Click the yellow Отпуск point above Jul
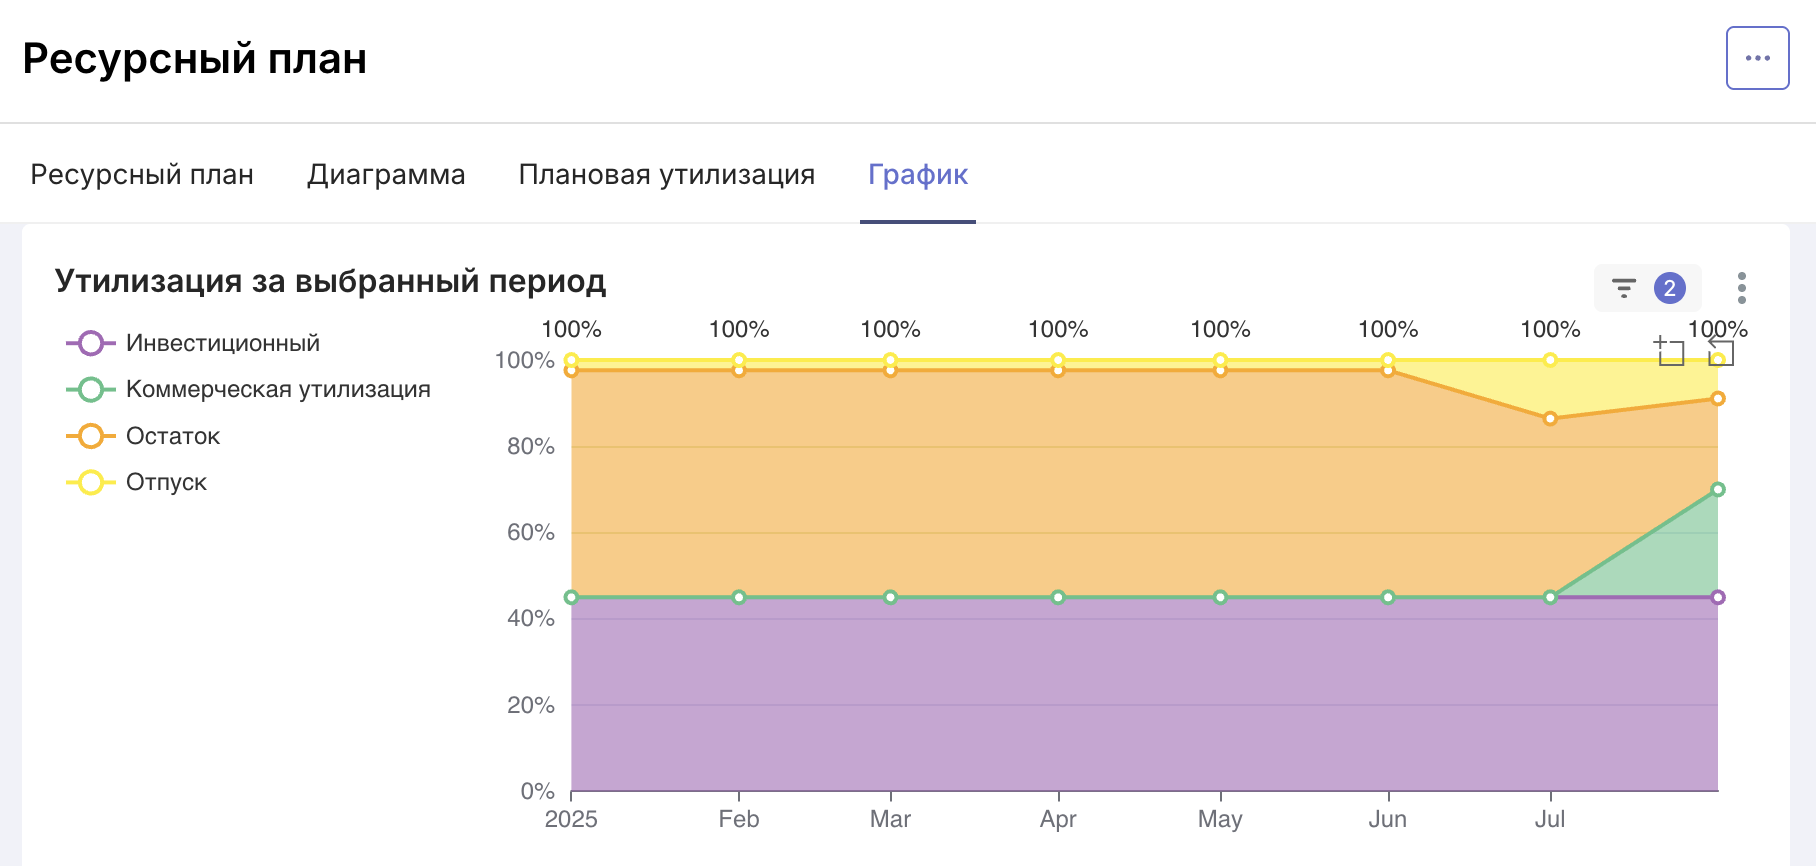Image resolution: width=1816 pixels, height=866 pixels. point(1550,360)
